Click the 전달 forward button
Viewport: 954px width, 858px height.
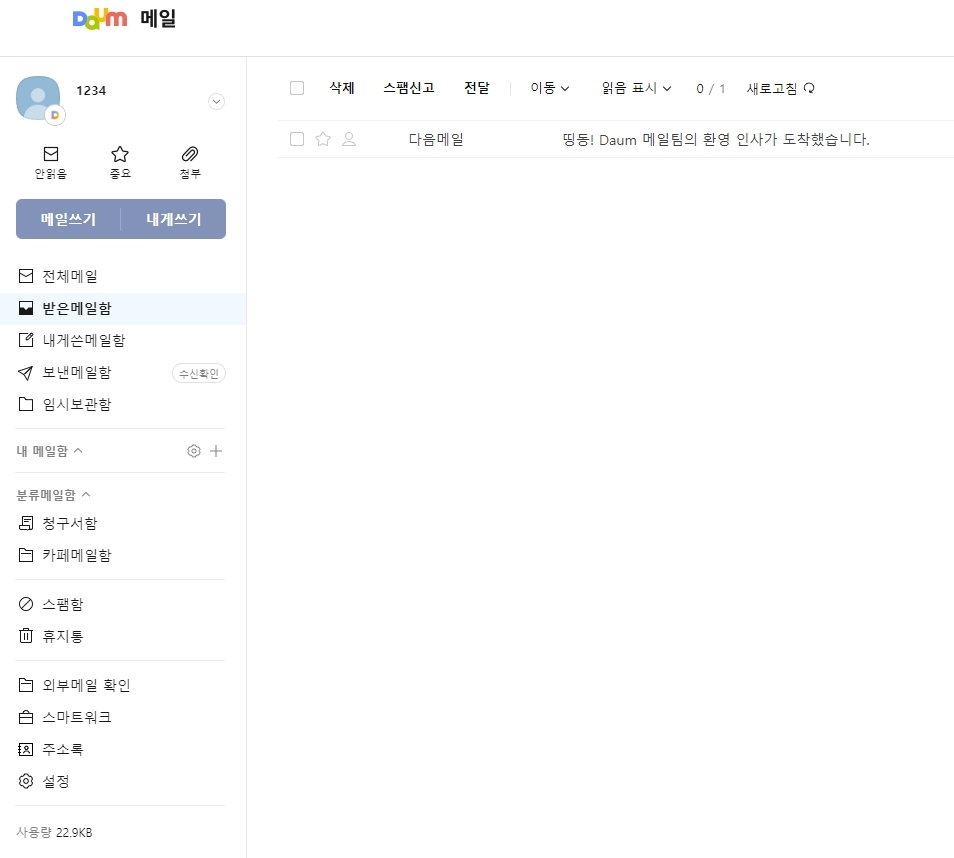click(x=477, y=88)
